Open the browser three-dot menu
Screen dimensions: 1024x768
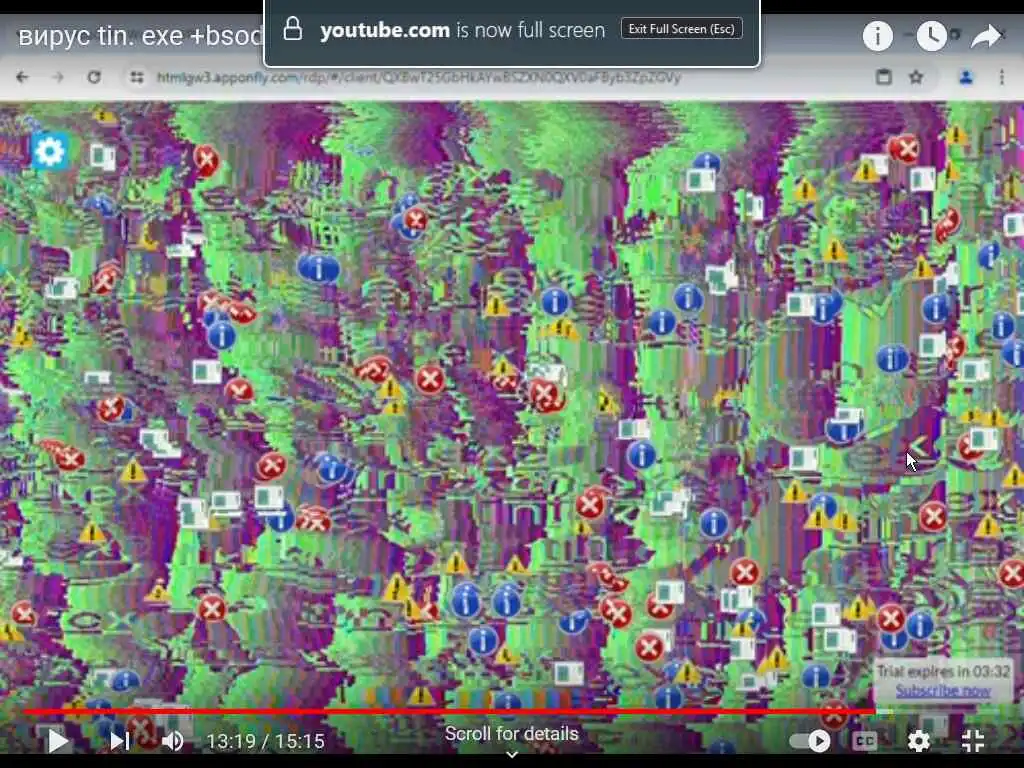(1002, 77)
